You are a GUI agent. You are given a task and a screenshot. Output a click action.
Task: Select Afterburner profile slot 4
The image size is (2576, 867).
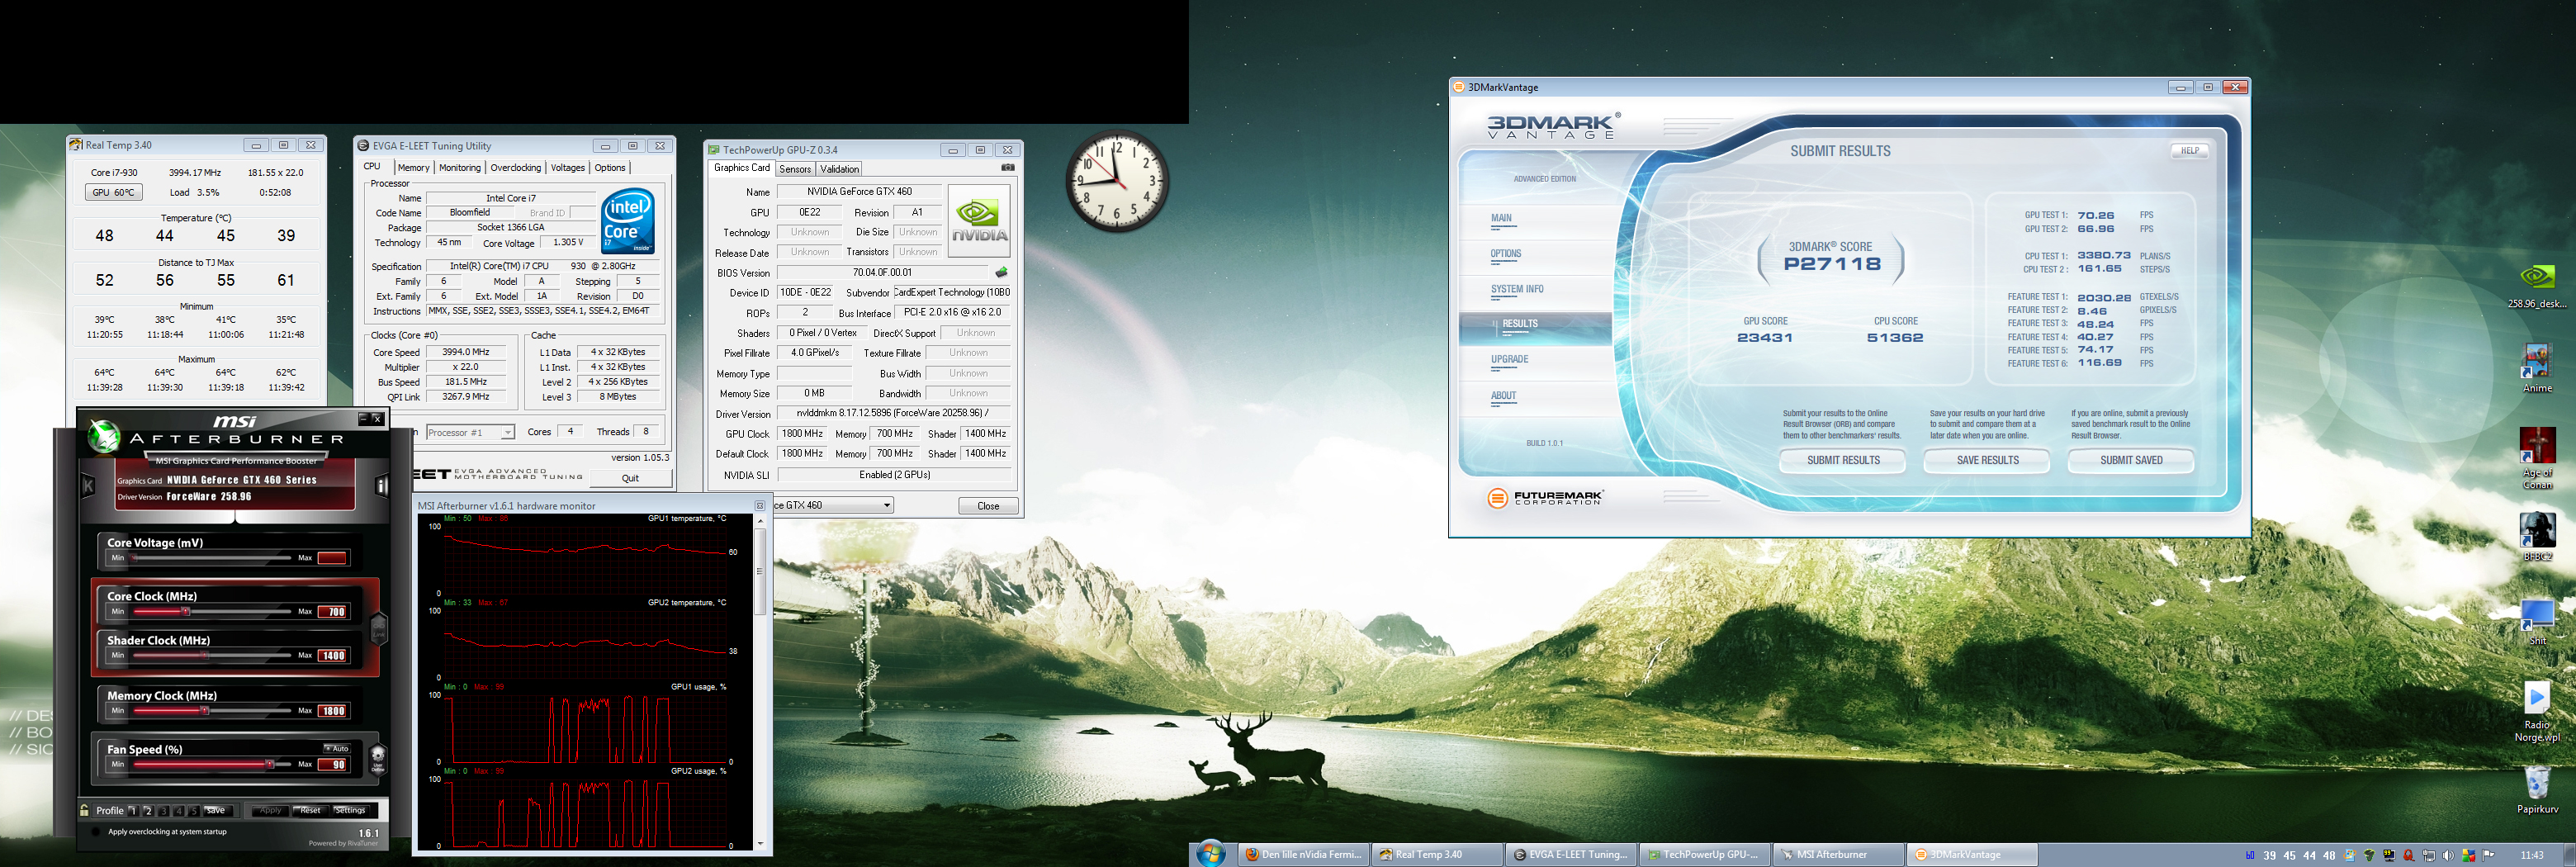pyautogui.click(x=179, y=811)
